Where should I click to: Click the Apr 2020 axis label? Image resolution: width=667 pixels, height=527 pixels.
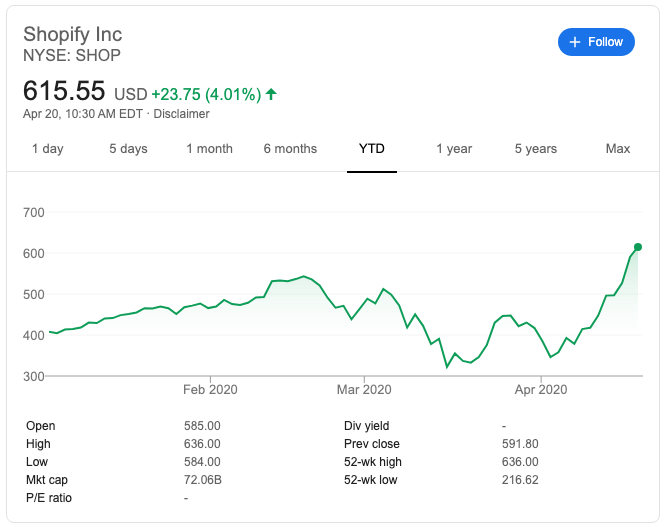tap(540, 389)
